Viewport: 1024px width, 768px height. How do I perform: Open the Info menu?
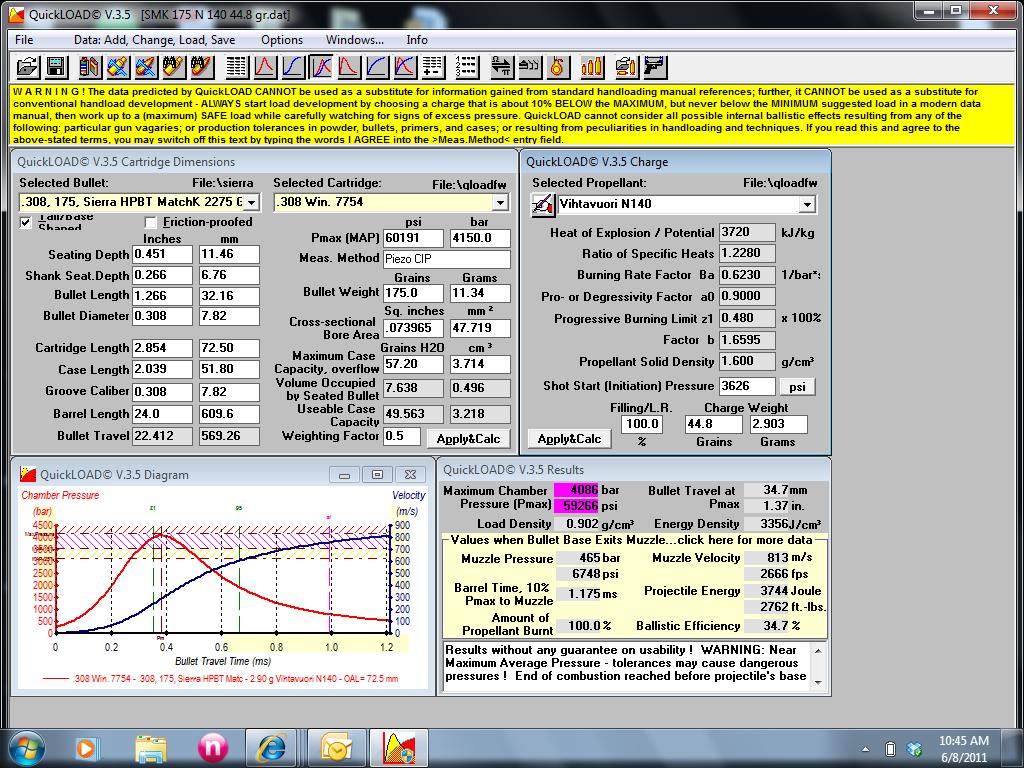pos(417,40)
